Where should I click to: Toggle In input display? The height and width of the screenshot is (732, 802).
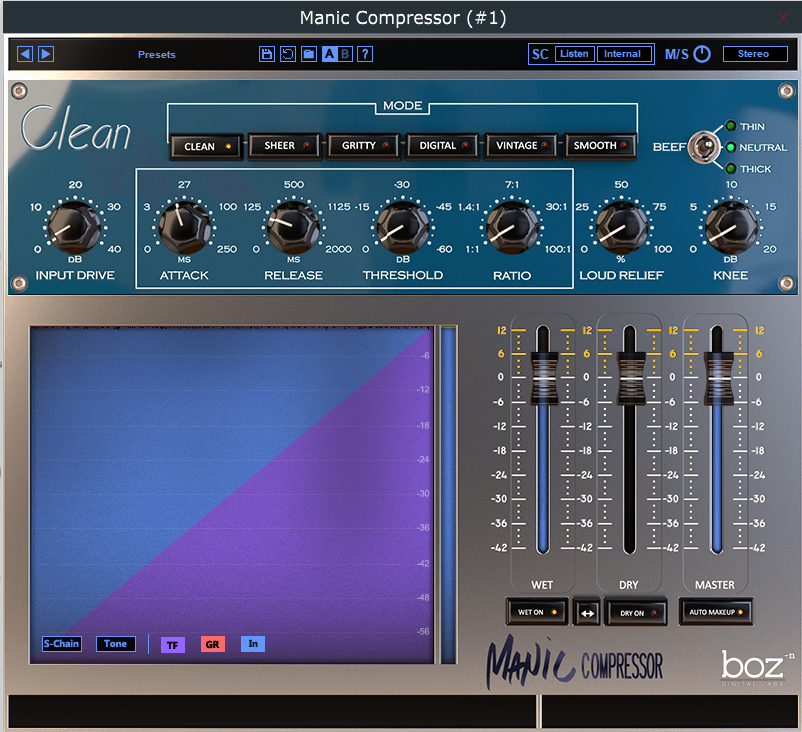click(253, 644)
